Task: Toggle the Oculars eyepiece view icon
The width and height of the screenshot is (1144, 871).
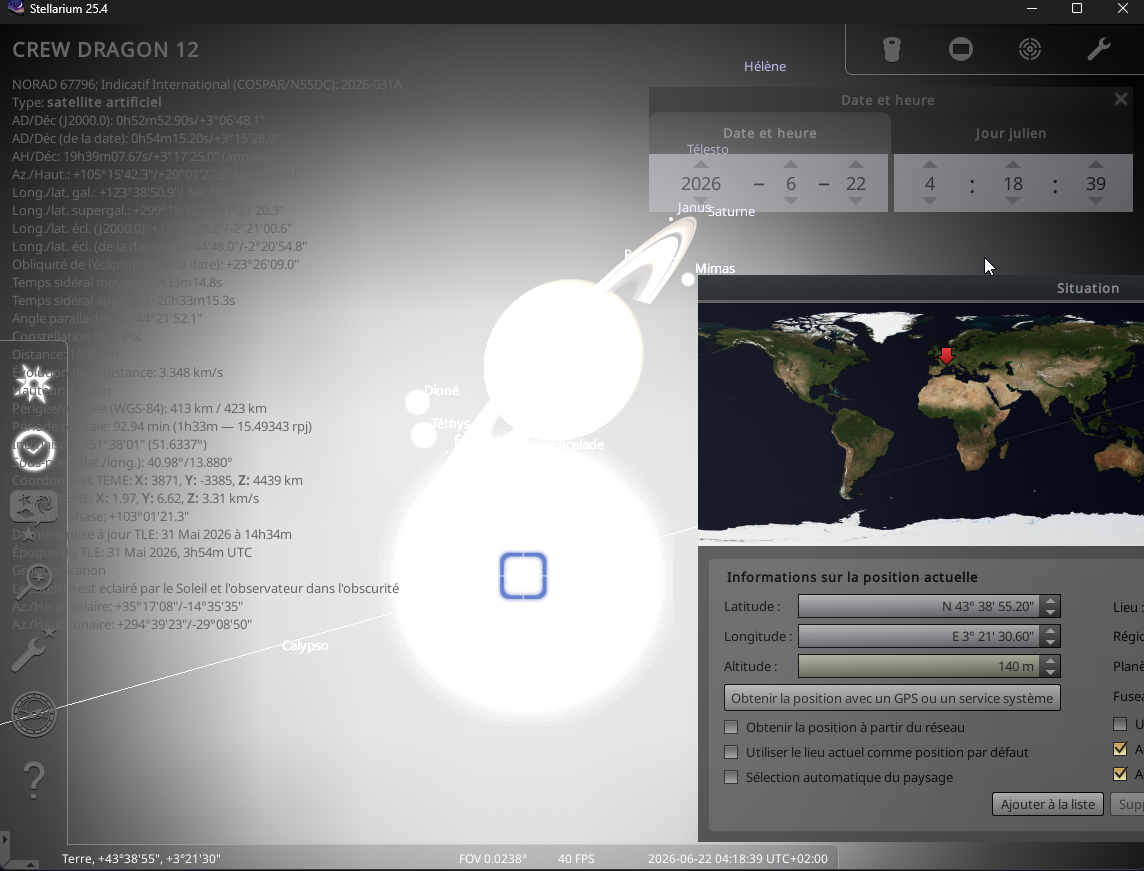Action: click(892, 50)
